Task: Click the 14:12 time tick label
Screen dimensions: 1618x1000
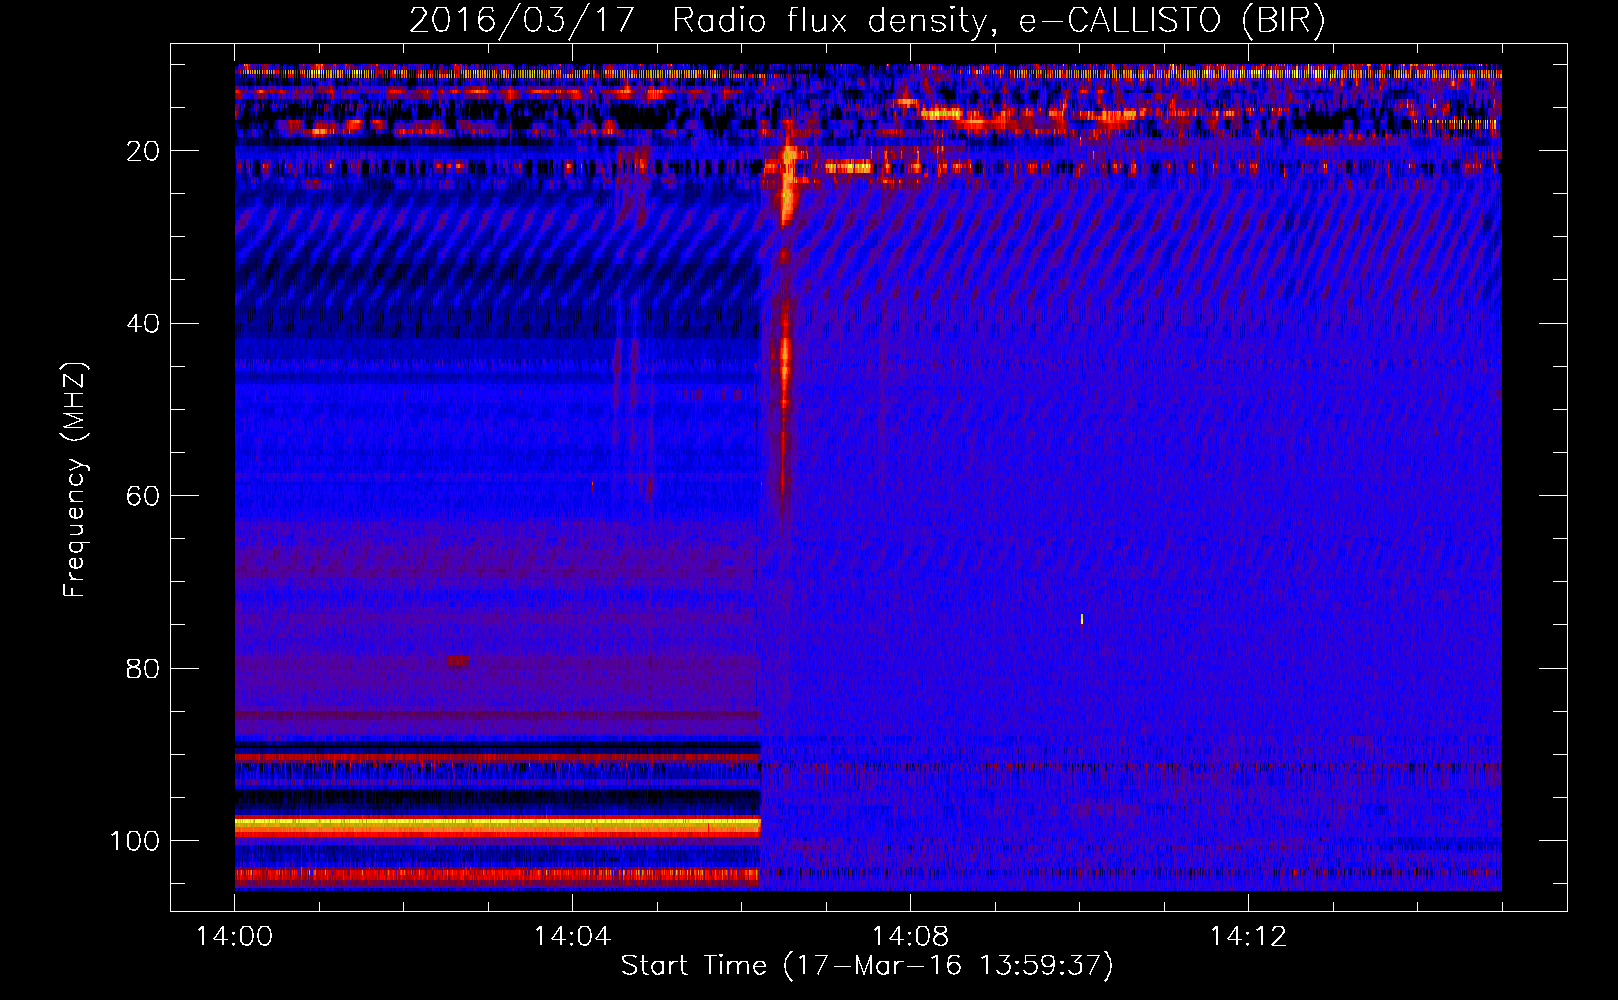Action: click(1248, 937)
